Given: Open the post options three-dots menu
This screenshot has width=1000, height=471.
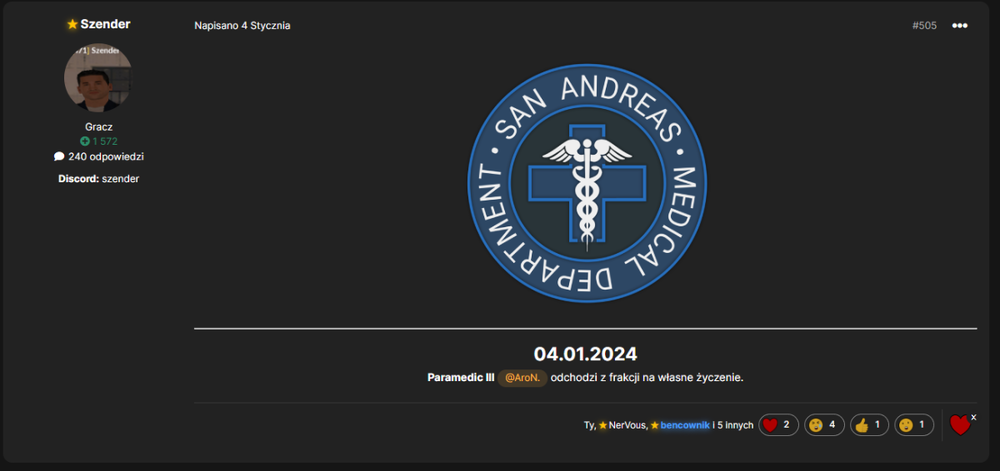Looking at the screenshot, I should tap(959, 25).
